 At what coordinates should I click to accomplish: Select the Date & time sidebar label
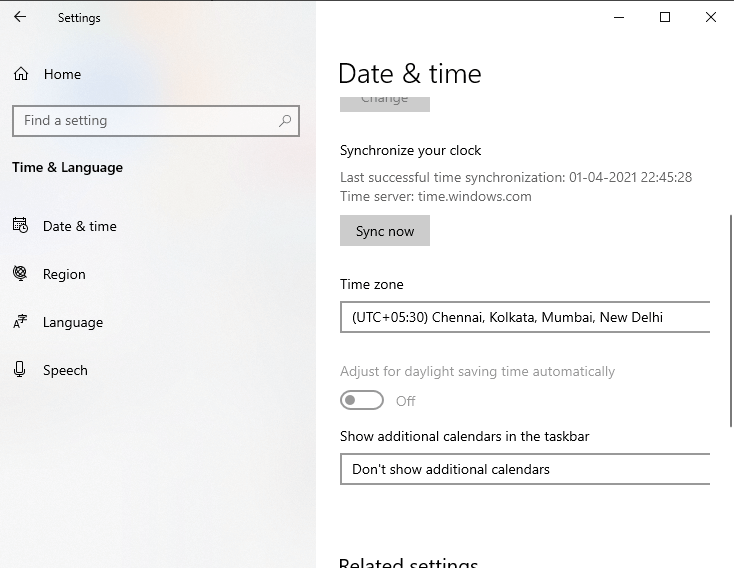(x=80, y=226)
